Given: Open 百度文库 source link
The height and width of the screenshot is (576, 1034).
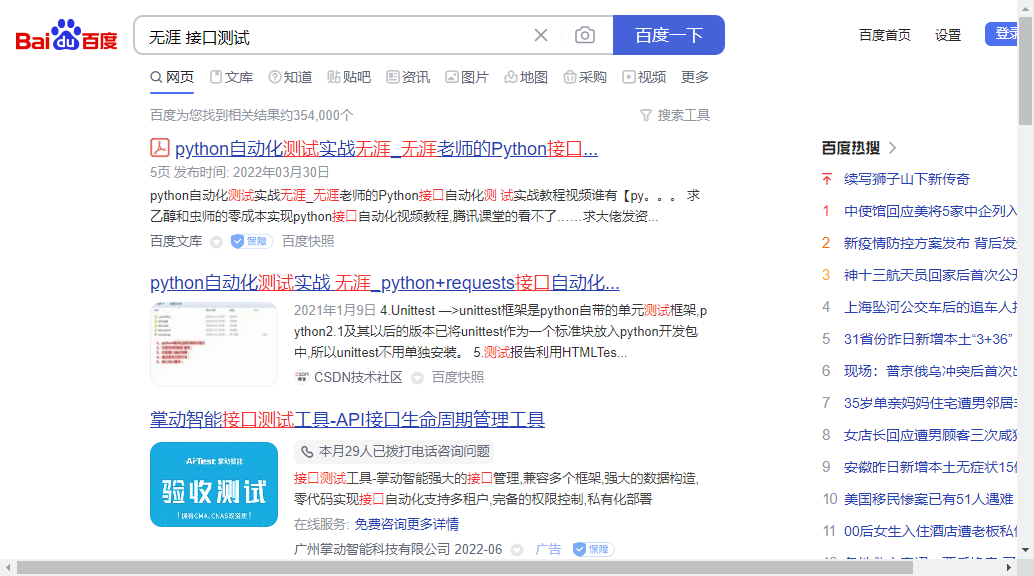Looking at the screenshot, I should (x=176, y=241).
